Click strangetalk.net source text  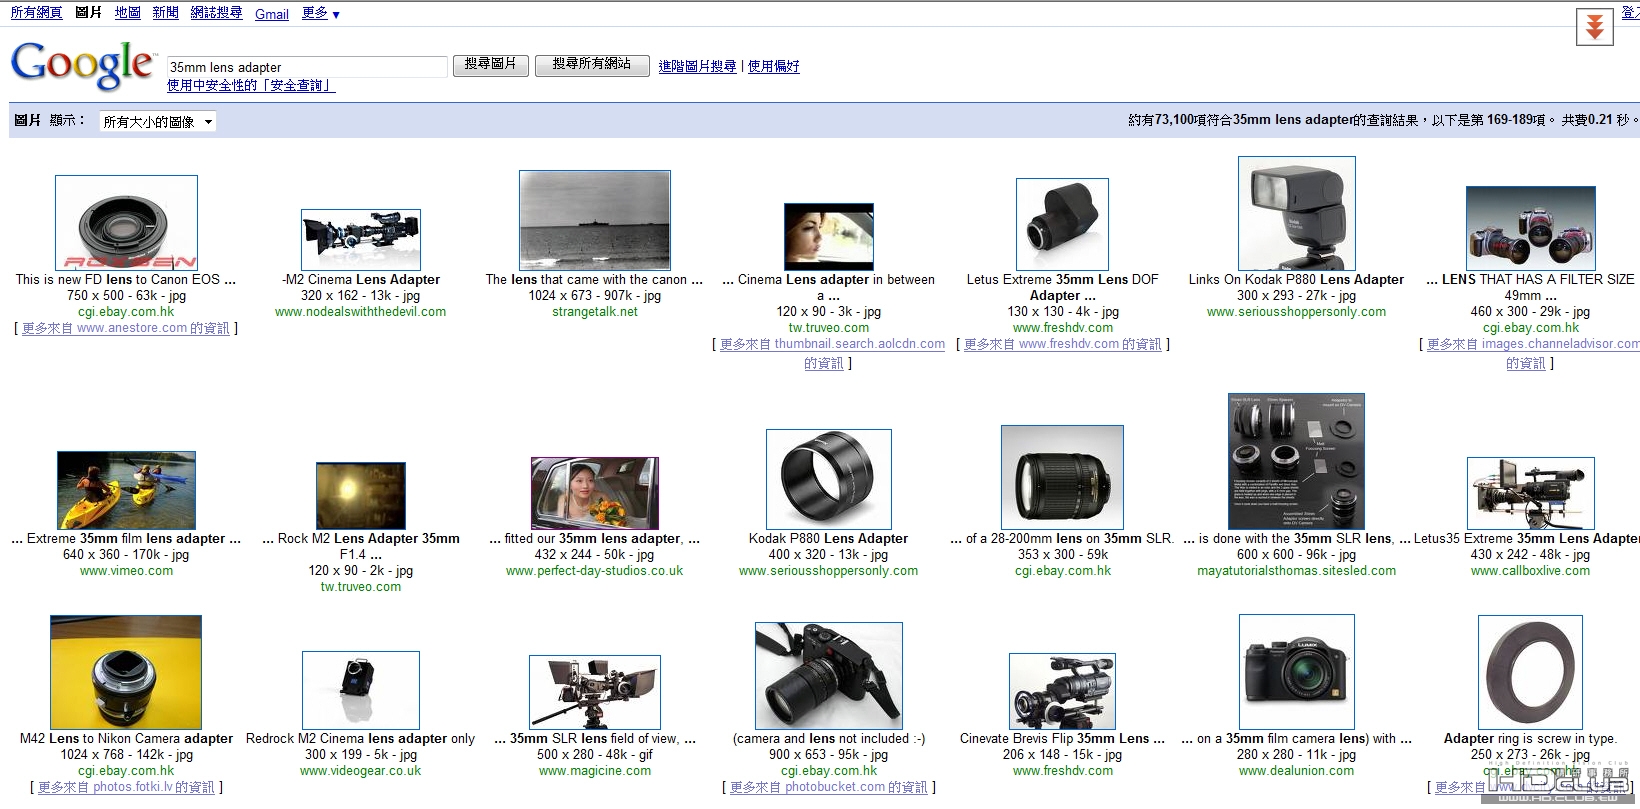tap(595, 312)
